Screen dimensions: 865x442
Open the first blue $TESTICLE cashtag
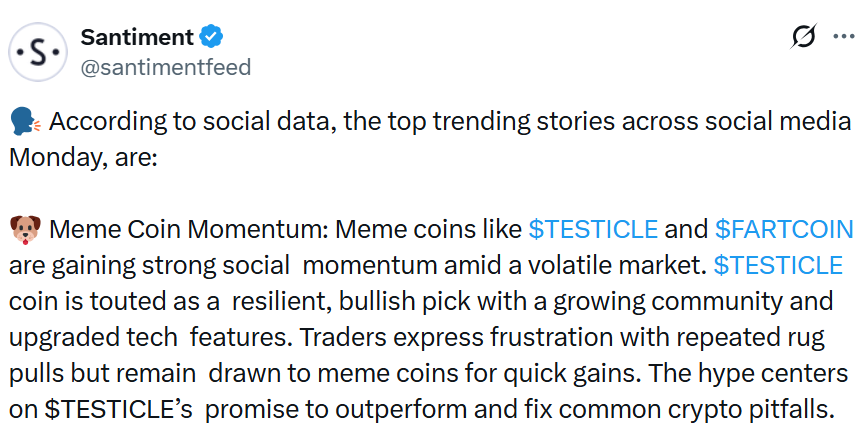pos(593,230)
